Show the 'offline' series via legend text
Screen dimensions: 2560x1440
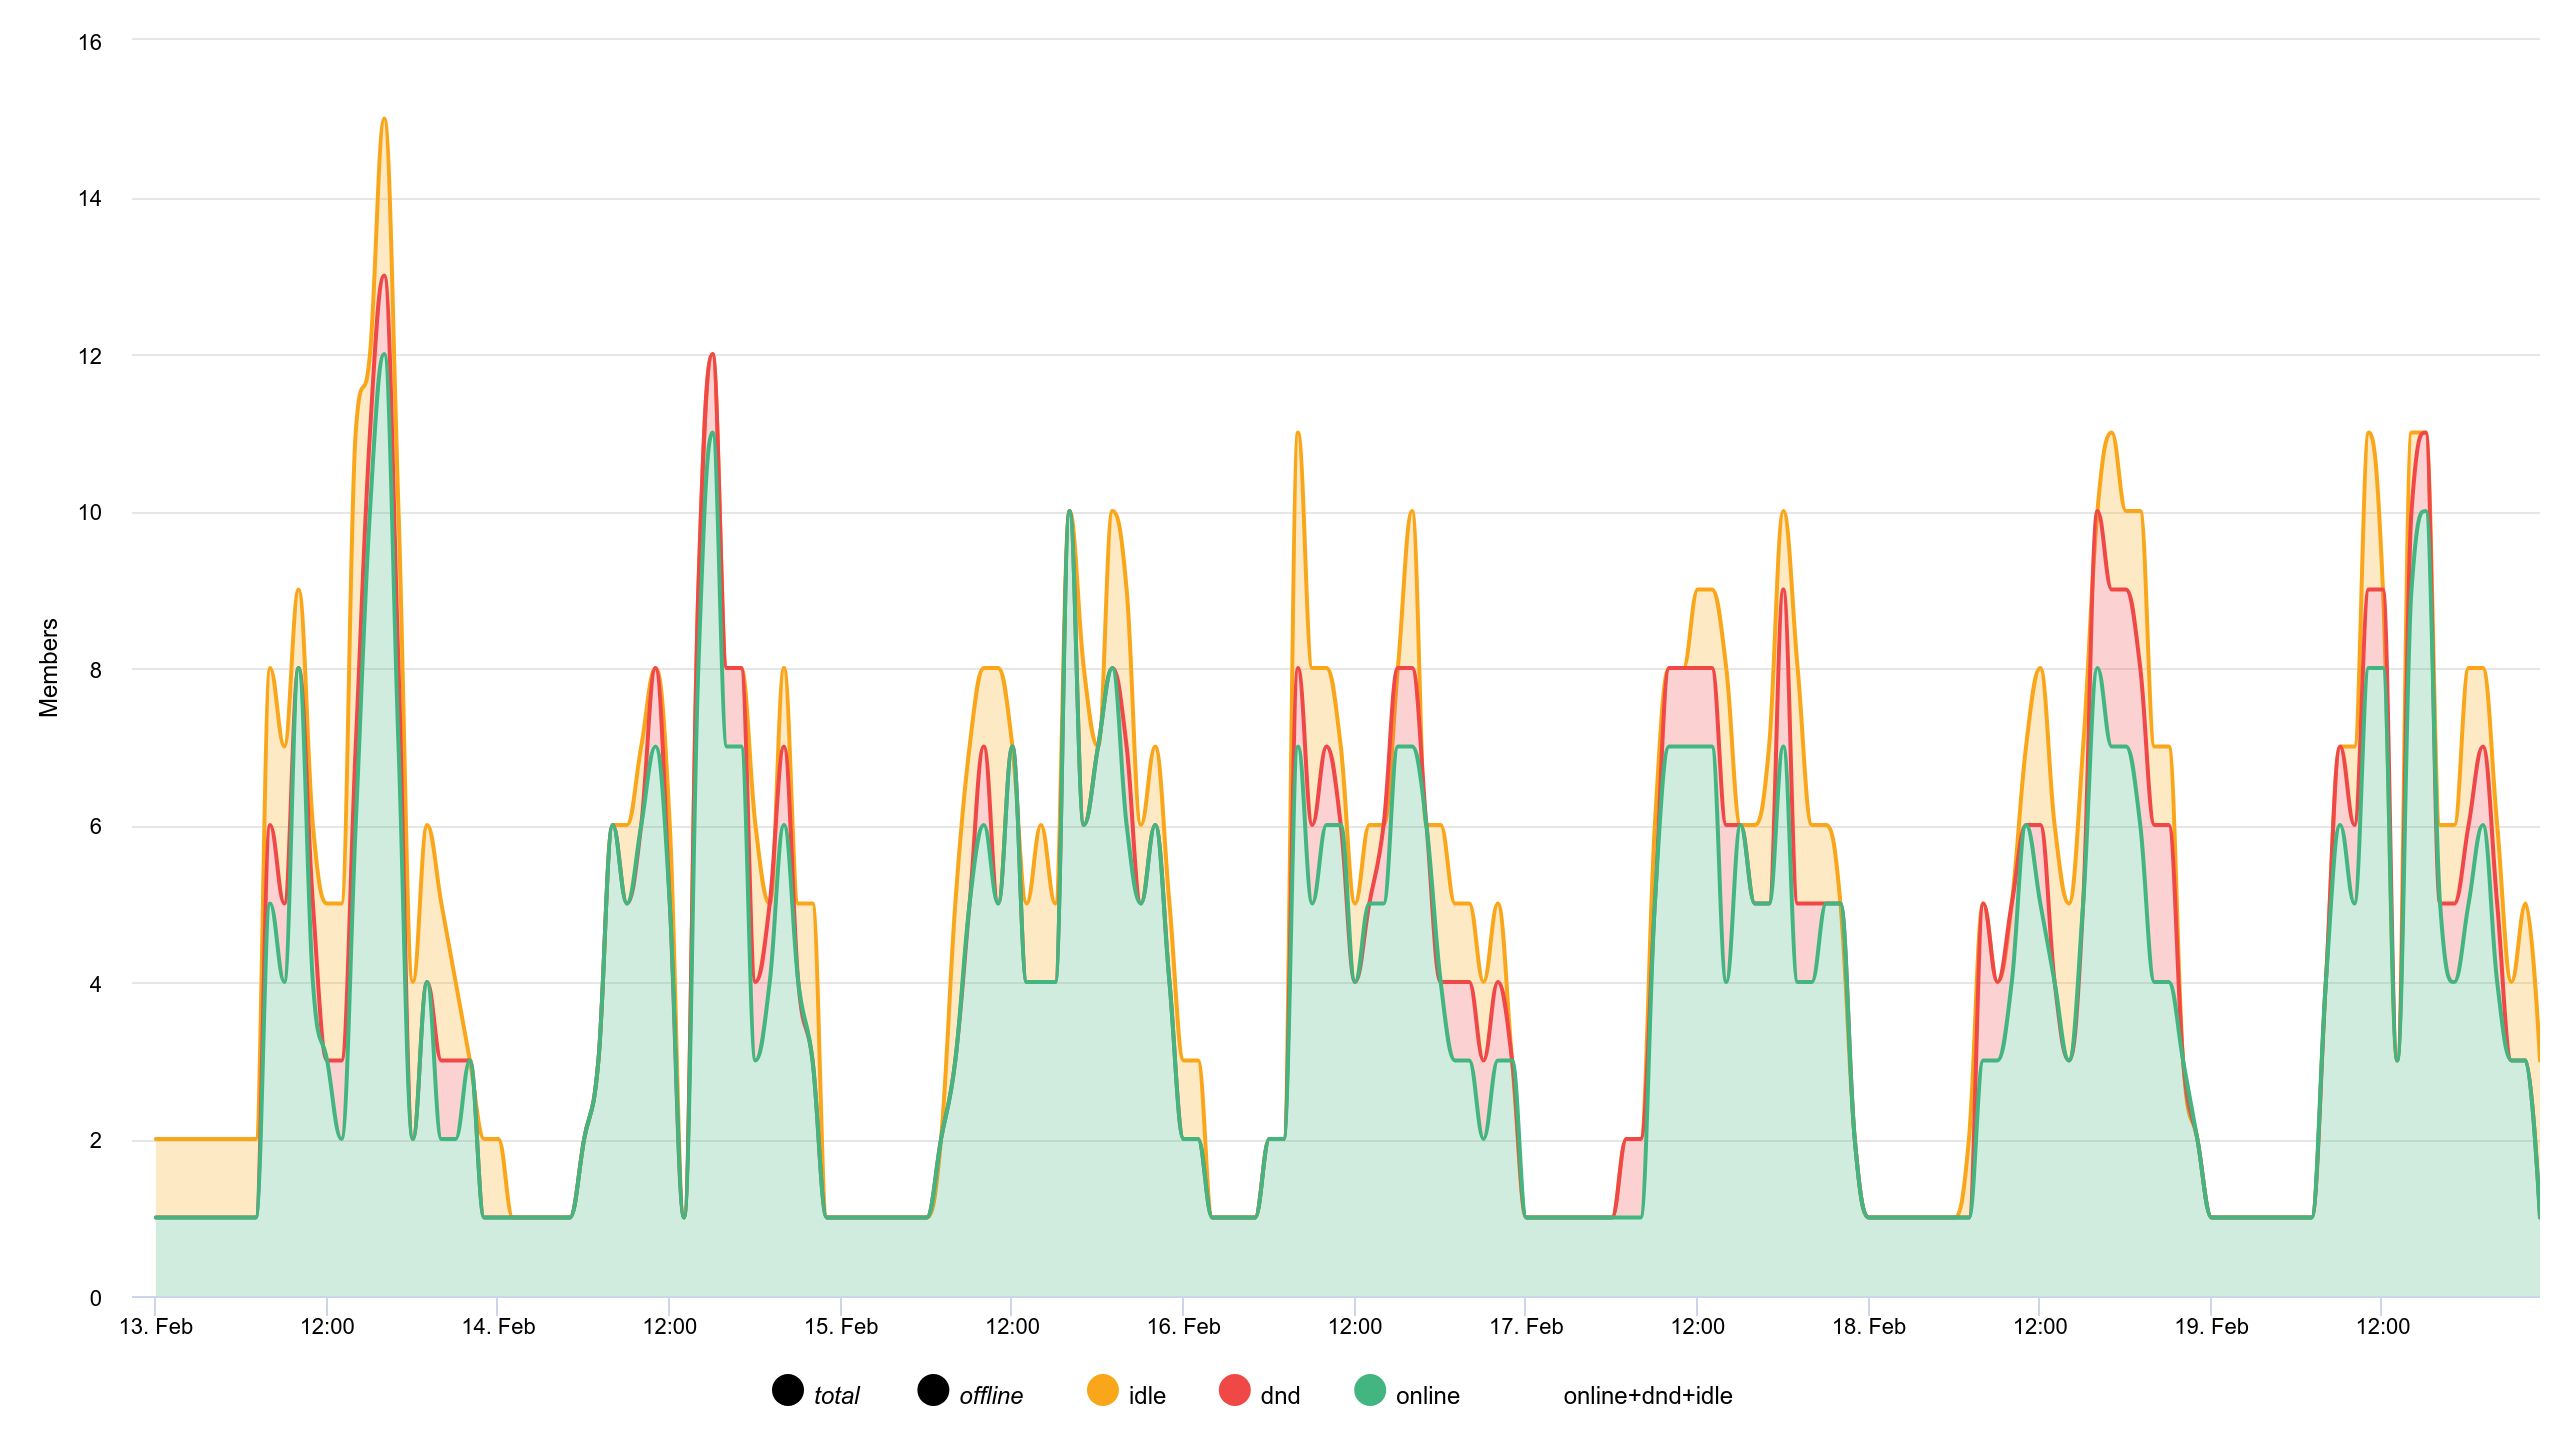pyautogui.click(x=990, y=1396)
